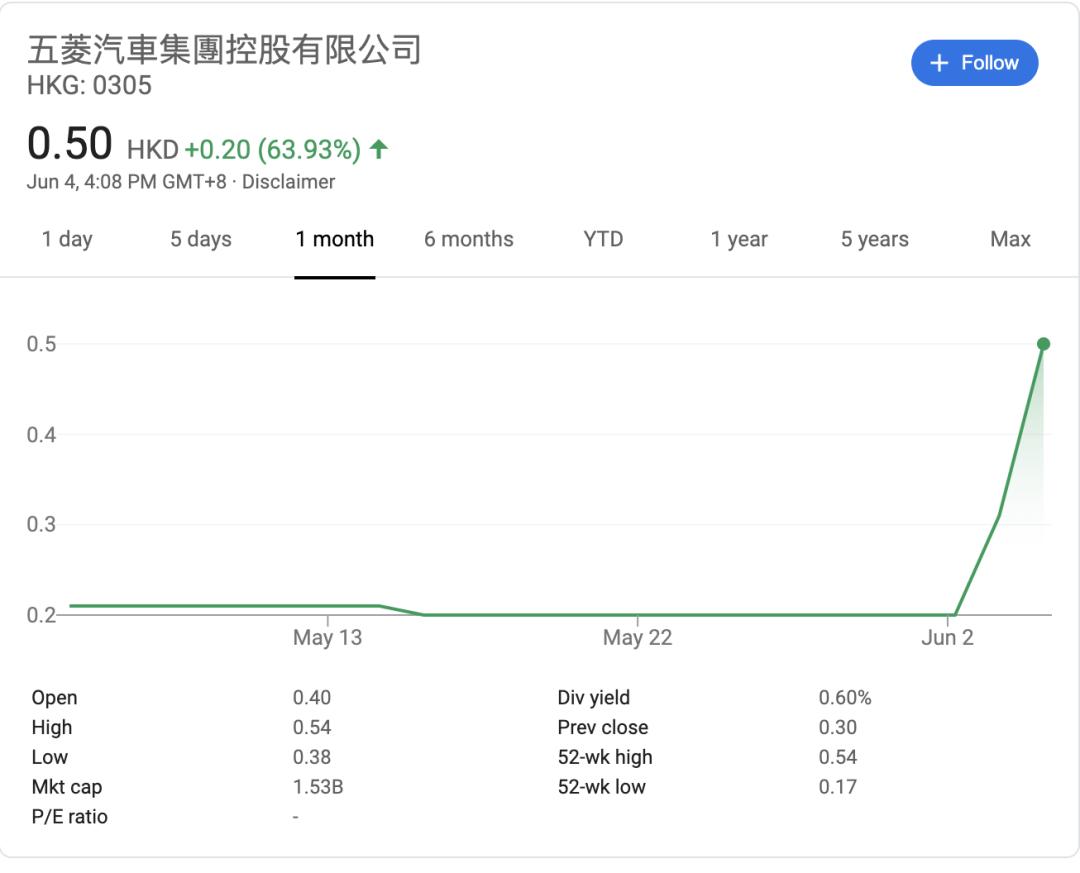Click the May 13 date on the chart axis
Screen dimensions: 1080x873
tap(327, 638)
